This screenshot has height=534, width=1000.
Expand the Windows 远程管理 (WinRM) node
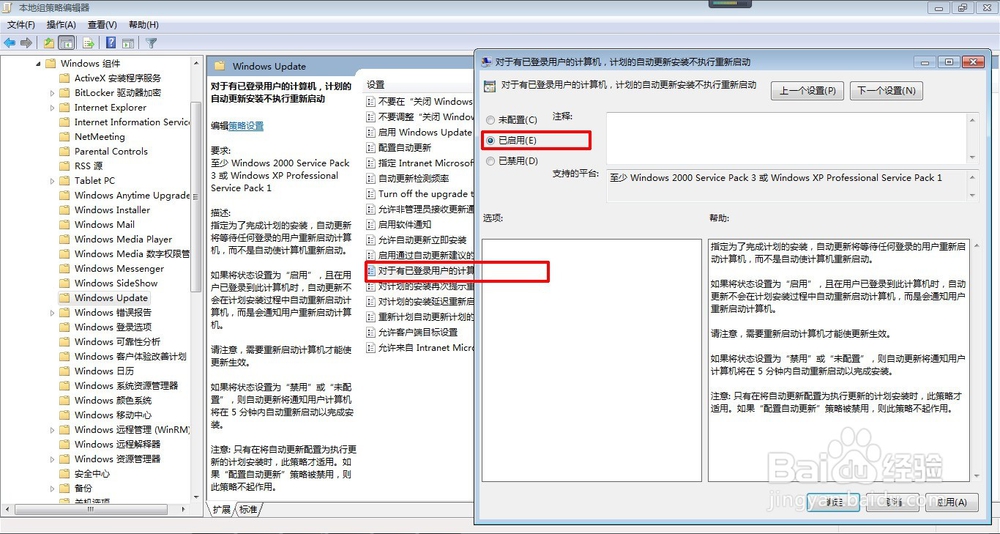pos(52,430)
